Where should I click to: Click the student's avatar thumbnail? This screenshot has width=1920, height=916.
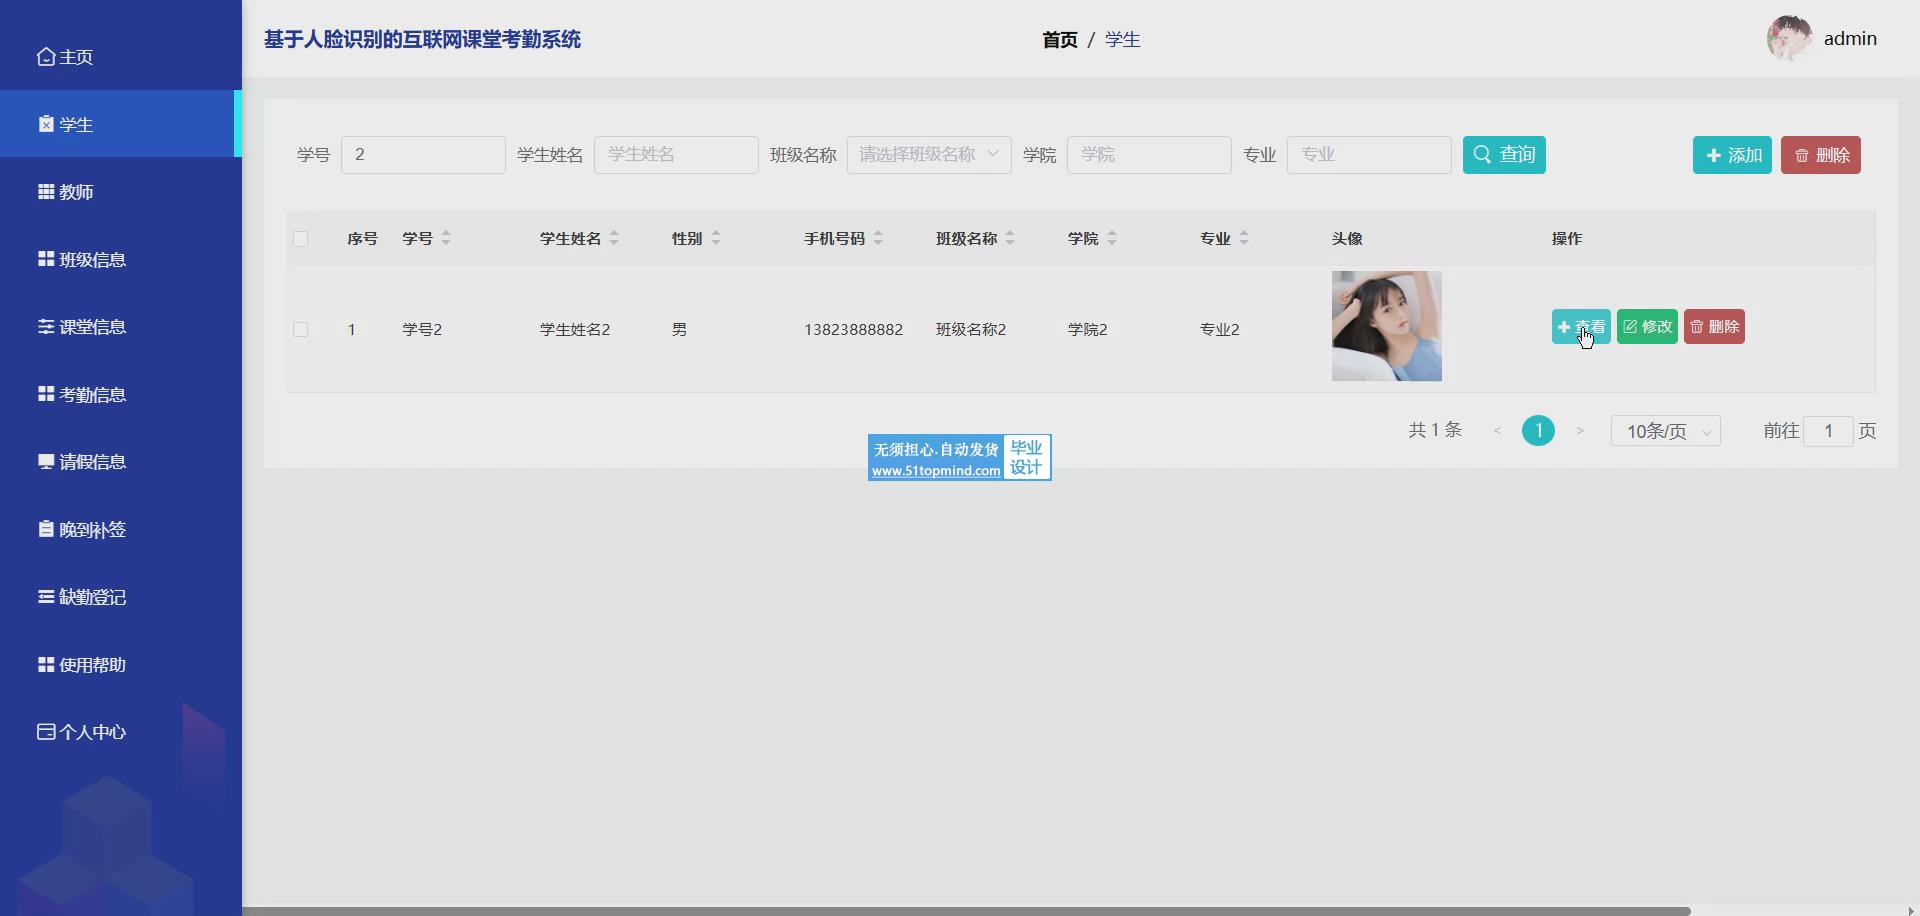click(x=1386, y=326)
